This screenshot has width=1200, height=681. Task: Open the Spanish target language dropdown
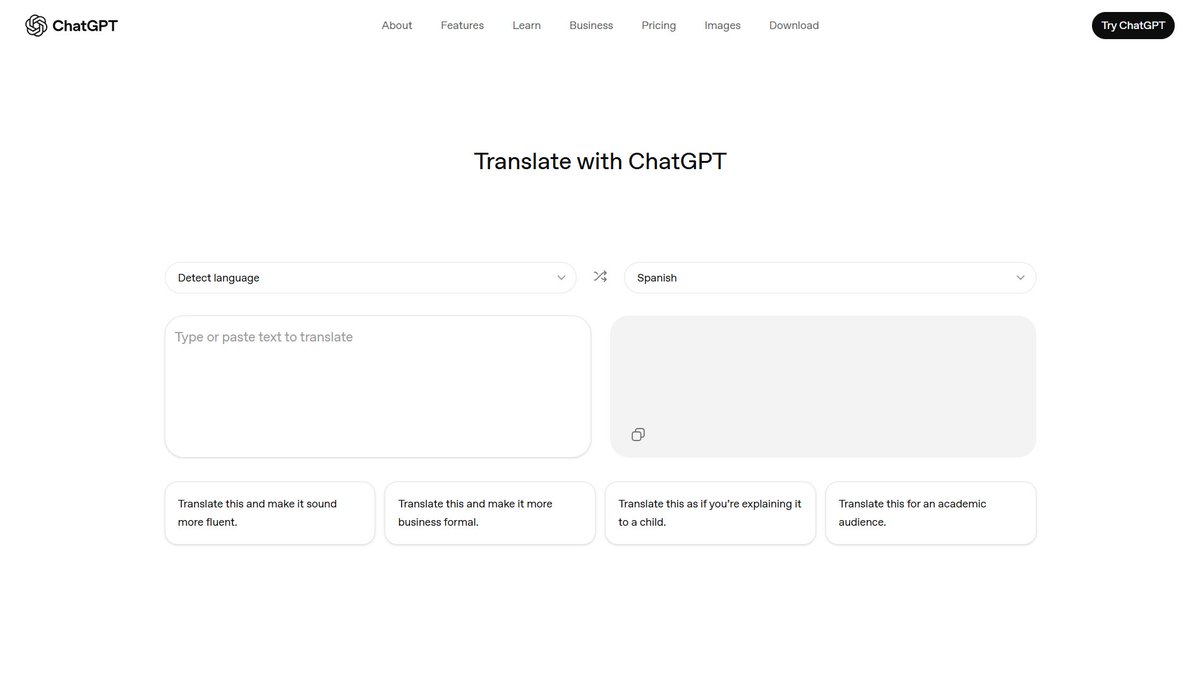pyautogui.click(x=830, y=278)
